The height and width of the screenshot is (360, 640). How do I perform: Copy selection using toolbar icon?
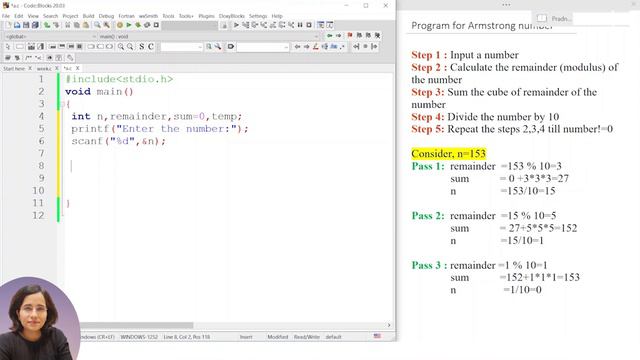[x=77, y=25]
